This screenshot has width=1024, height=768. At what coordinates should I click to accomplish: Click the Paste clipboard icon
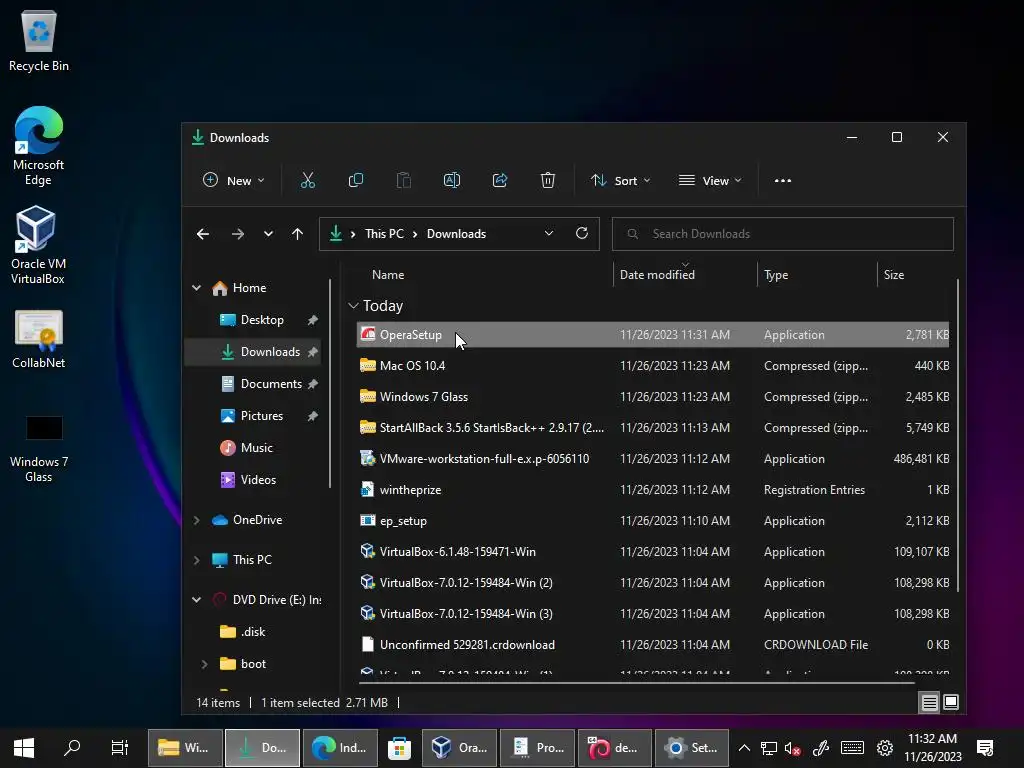coord(404,180)
